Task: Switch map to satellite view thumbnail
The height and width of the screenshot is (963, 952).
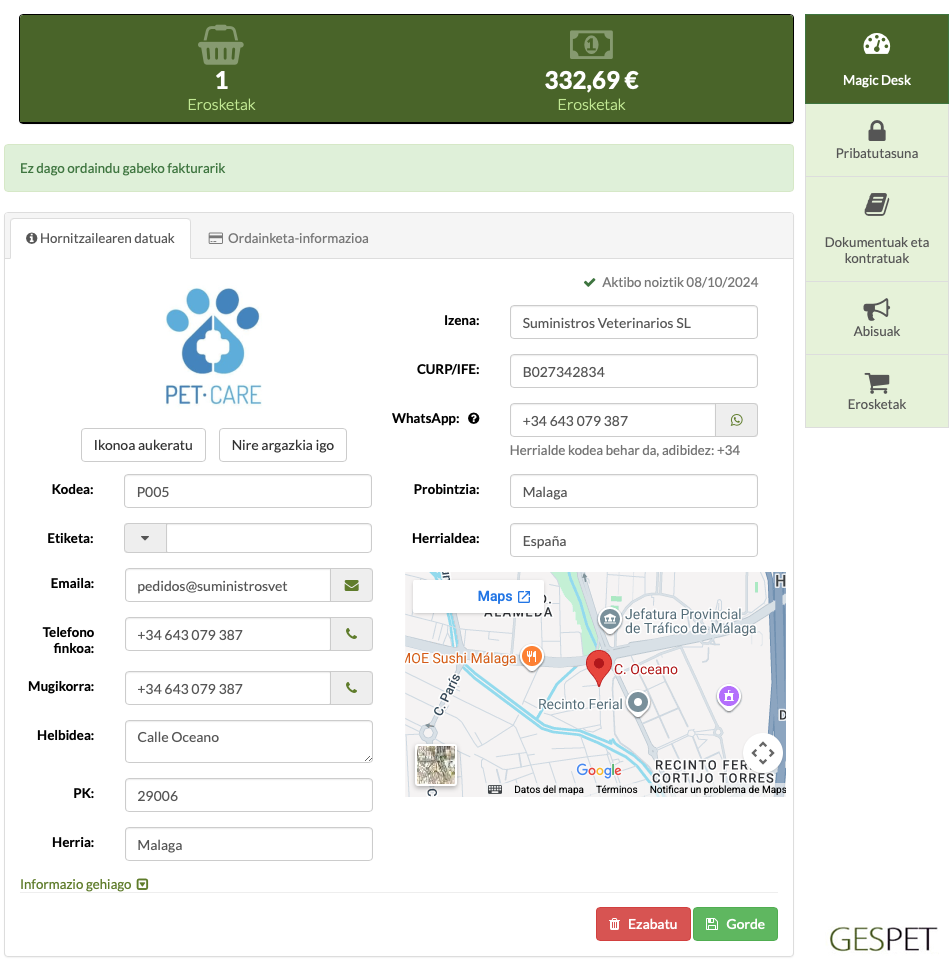Action: (436, 765)
